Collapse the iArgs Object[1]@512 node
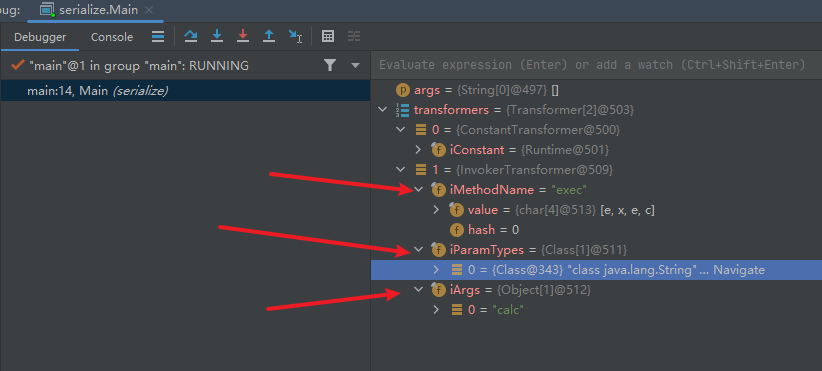Screen dimensions: 822x371 418,290
